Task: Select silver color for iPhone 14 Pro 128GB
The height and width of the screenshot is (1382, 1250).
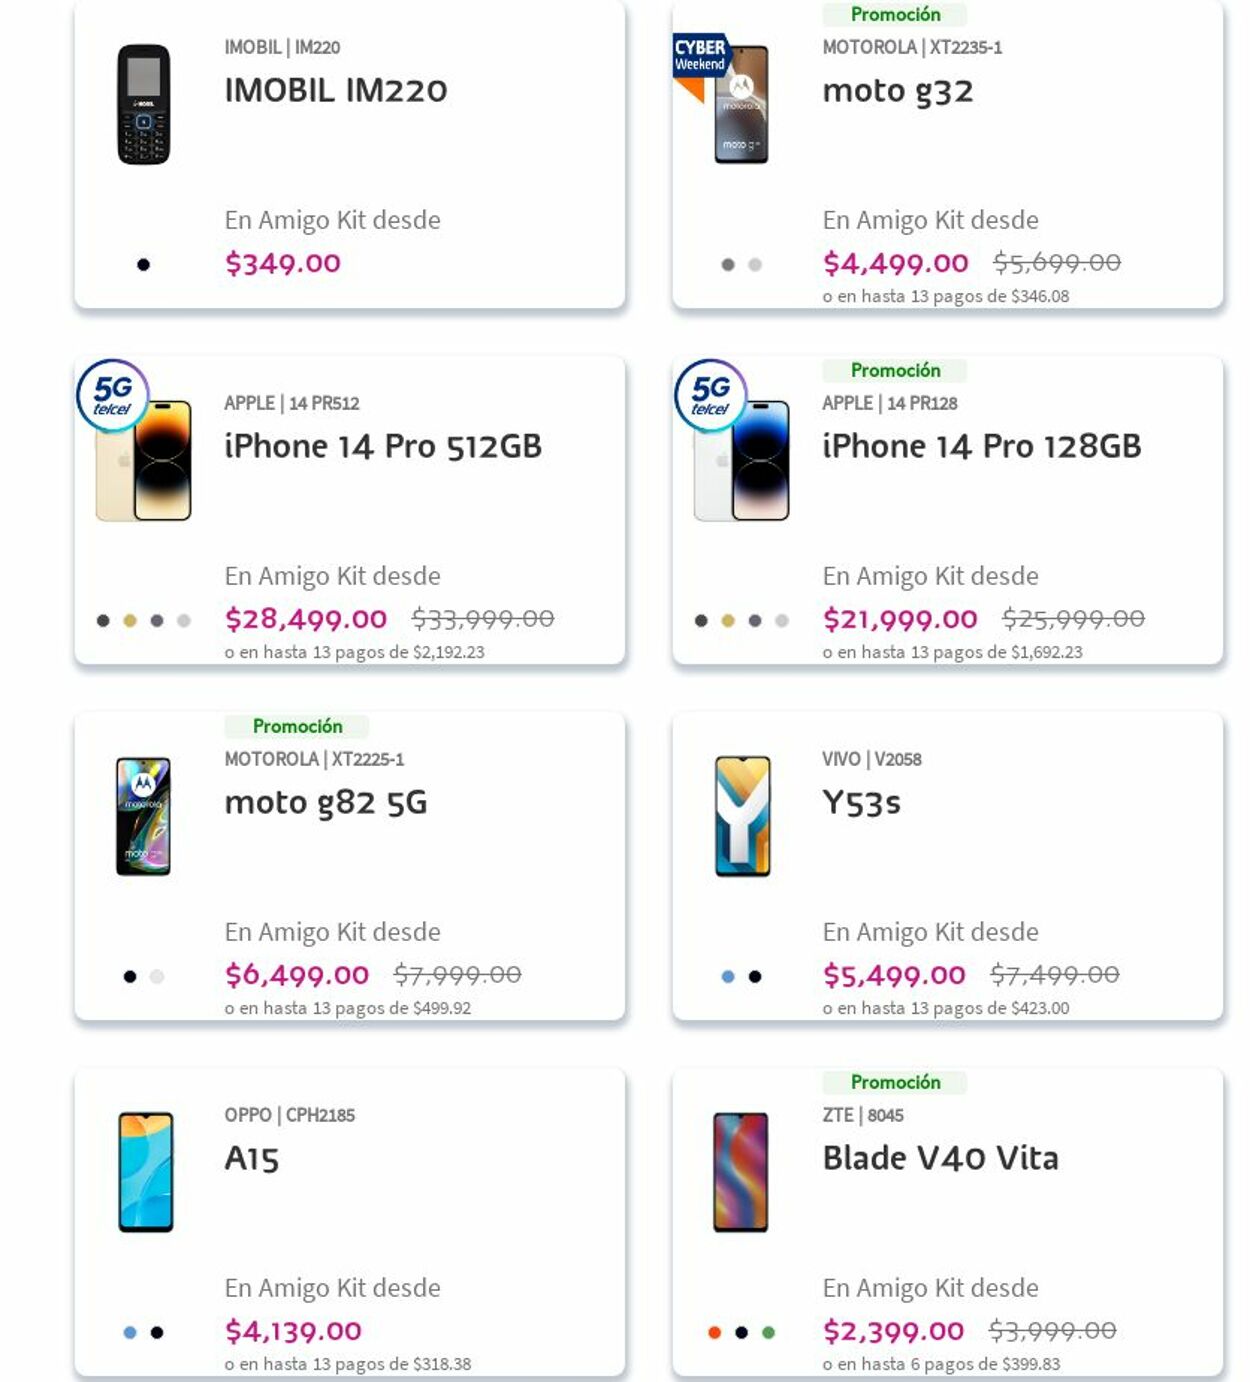Action: tap(782, 621)
